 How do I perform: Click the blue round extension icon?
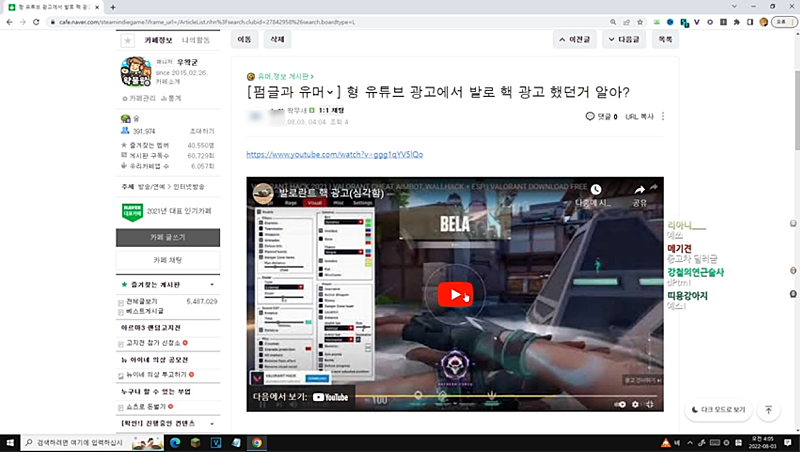click(x=670, y=22)
